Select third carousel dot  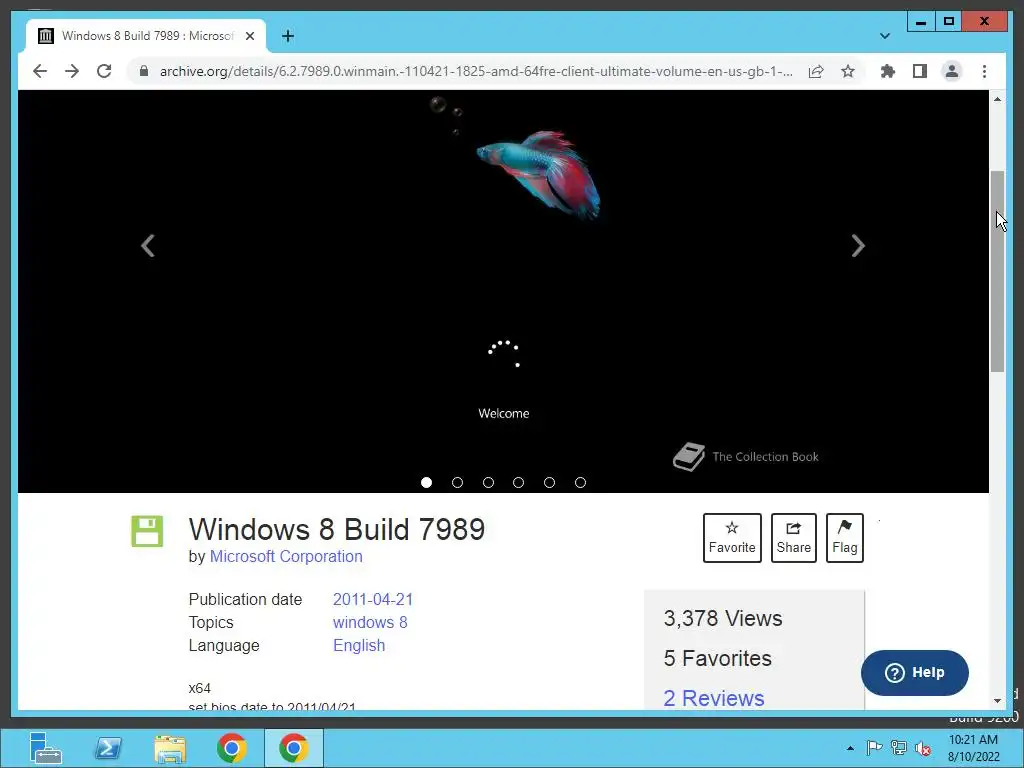tap(488, 483)
